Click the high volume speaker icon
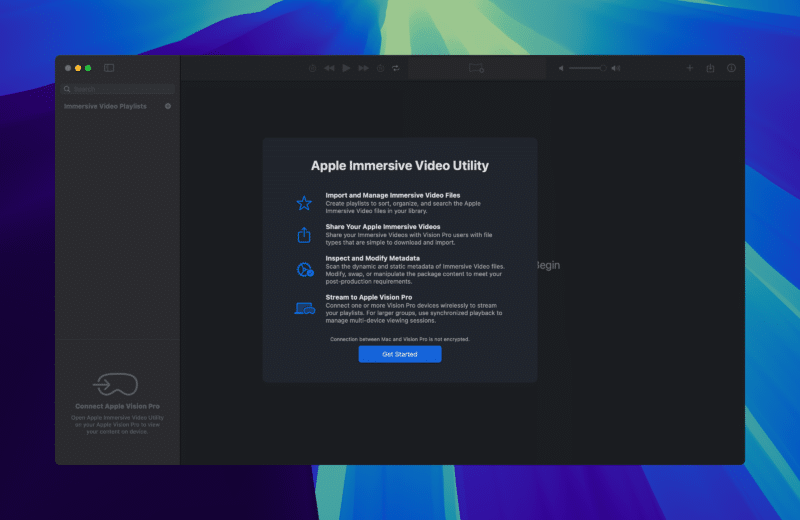The height and width of the screenshot is (520, 800). [x=616, y=68]
